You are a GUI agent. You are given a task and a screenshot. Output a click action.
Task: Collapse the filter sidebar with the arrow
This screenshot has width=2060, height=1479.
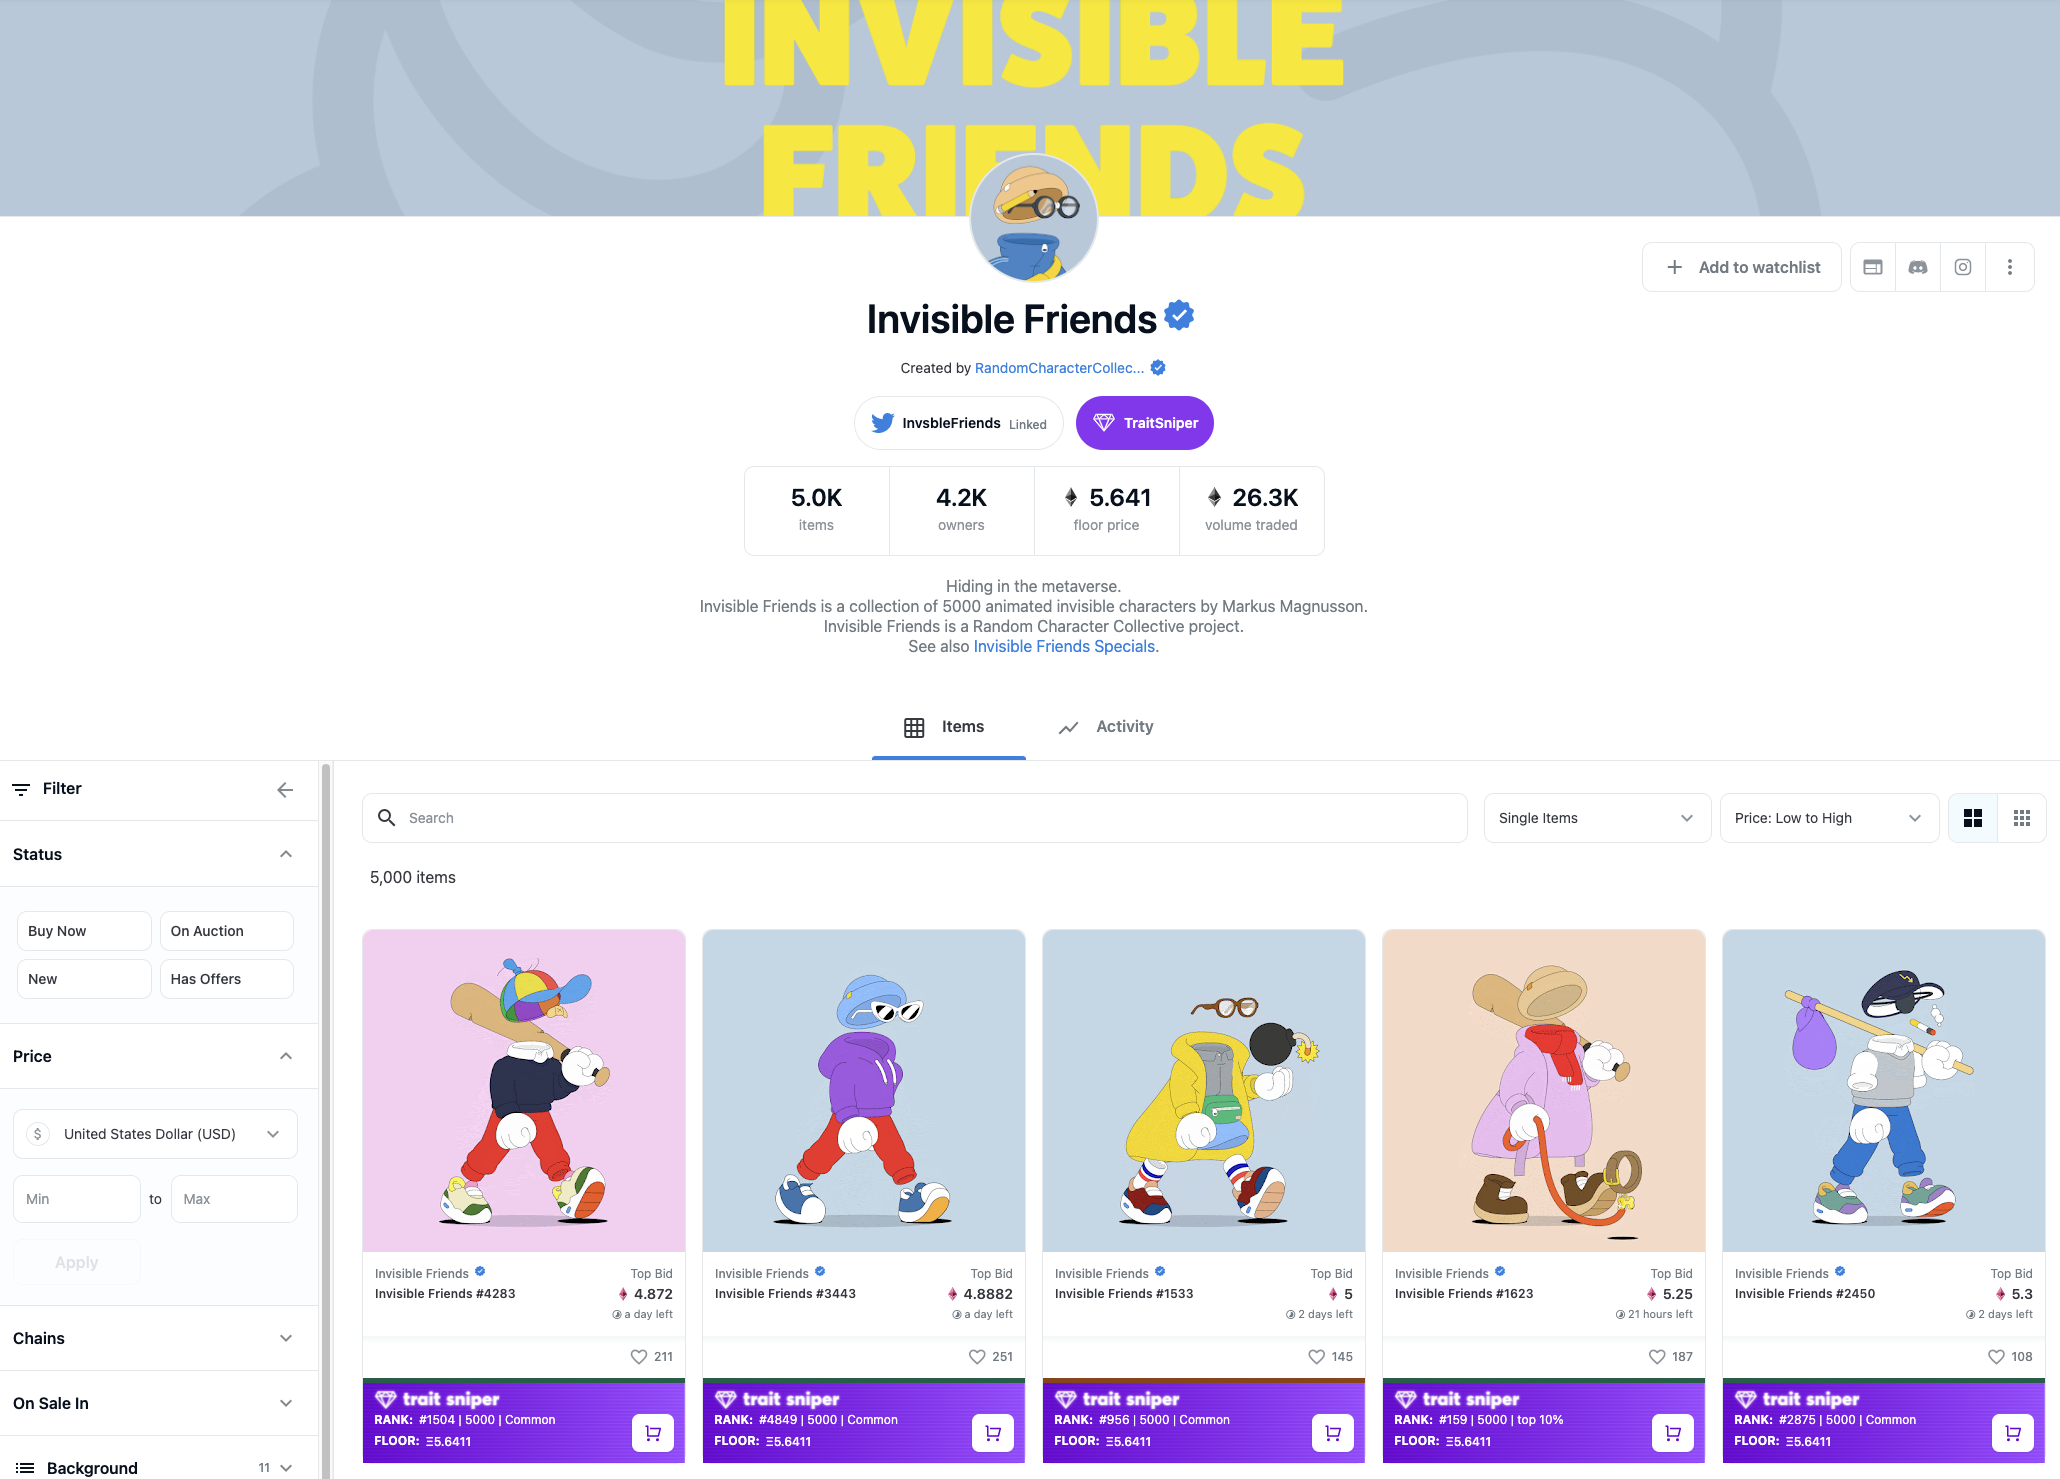[285, 790]
